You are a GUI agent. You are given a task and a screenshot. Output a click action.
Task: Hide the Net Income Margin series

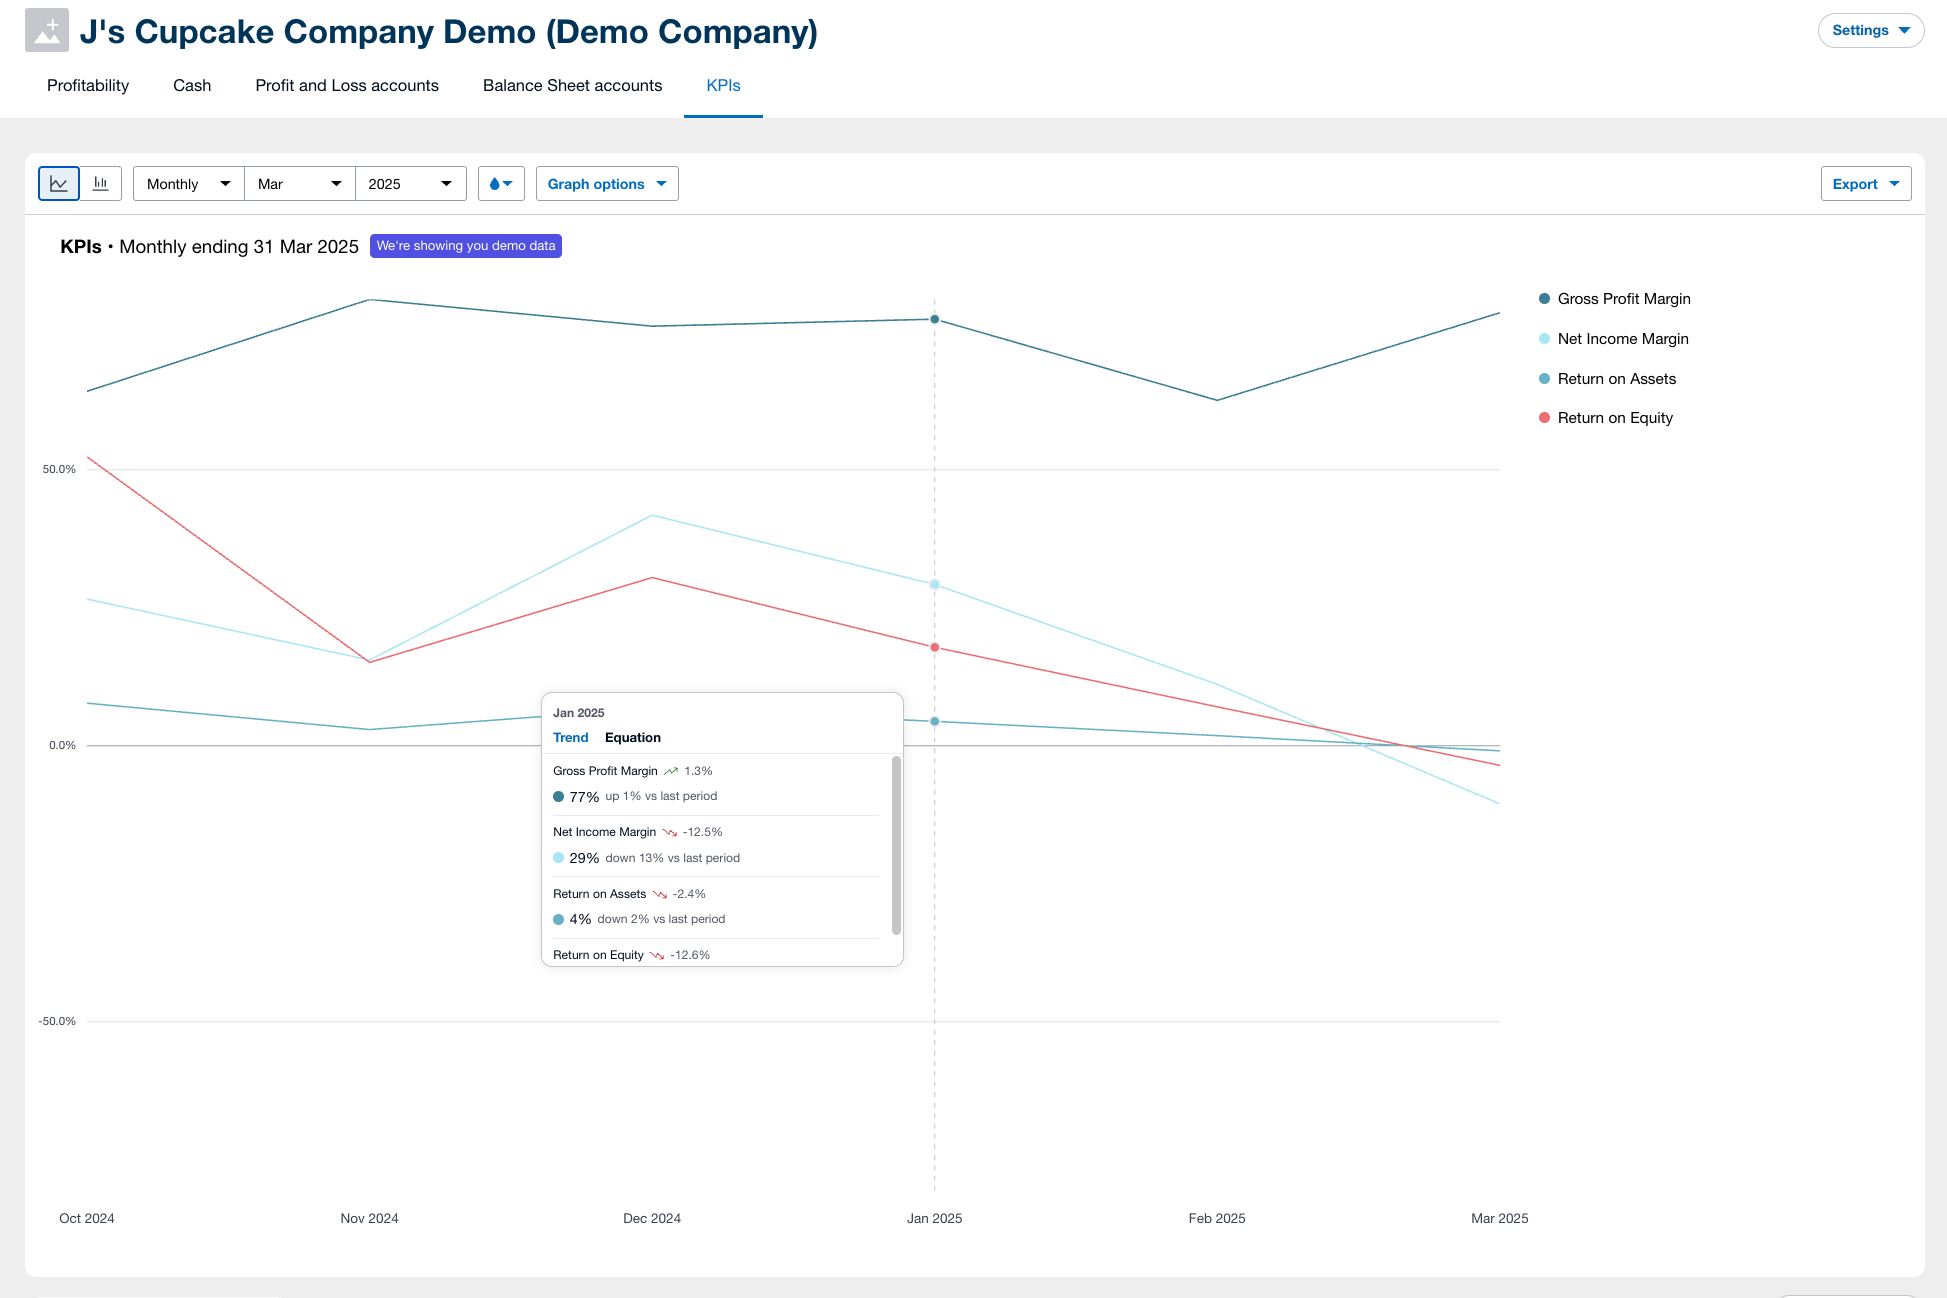pos(1622,339)
